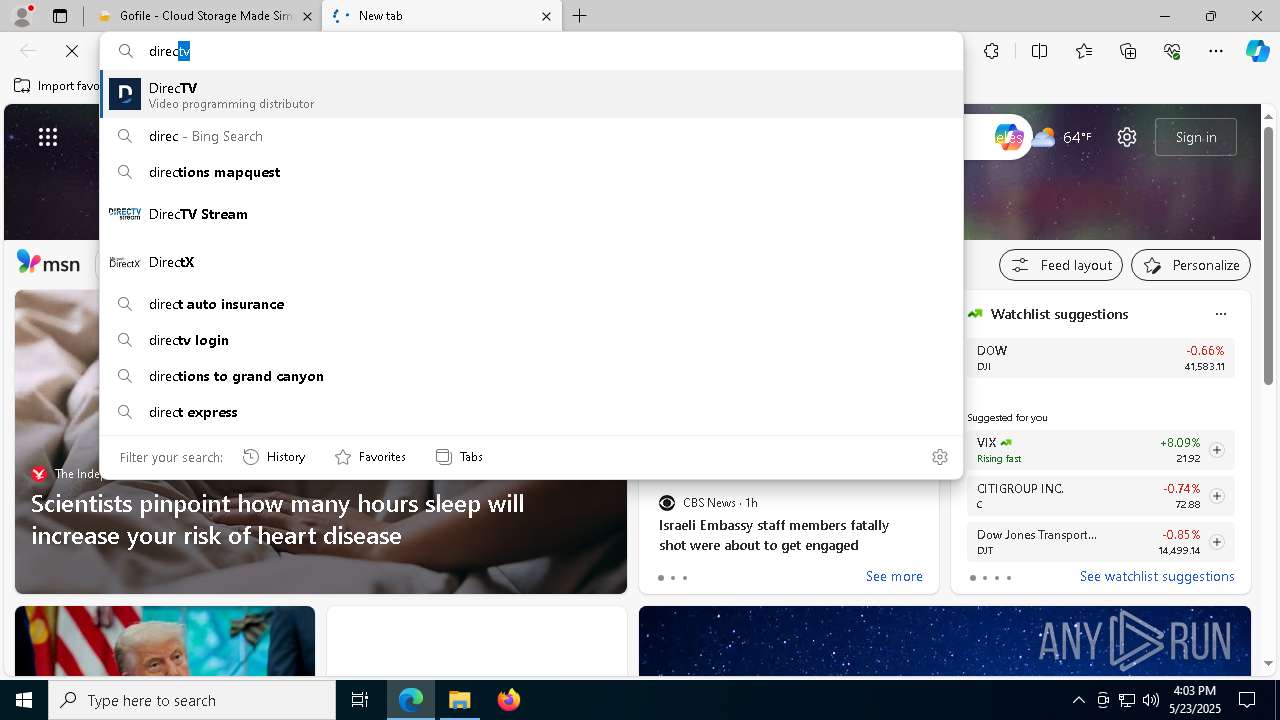Toggle the Split screen icon
Screen dimensions: 1280x720
click(1039, 51)
